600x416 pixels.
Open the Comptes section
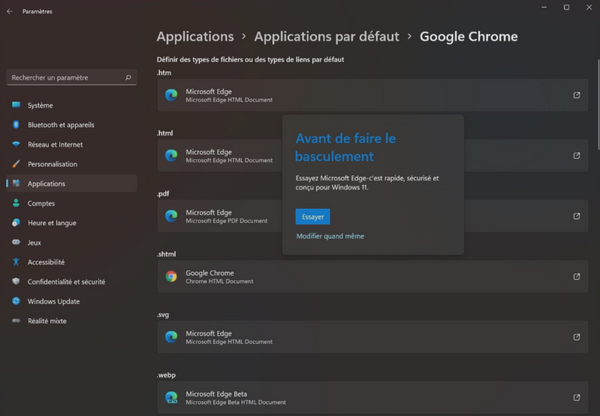click(x=41, y=203)
